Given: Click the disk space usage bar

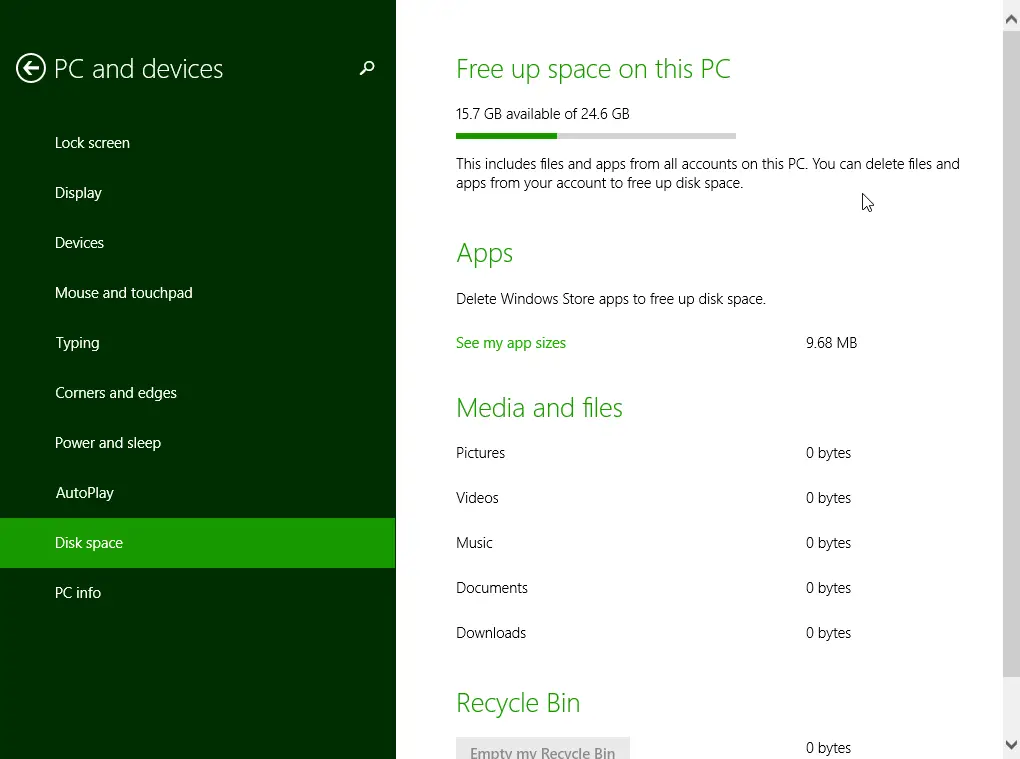Looking at the screenshot, I should [x=596, y=136].
